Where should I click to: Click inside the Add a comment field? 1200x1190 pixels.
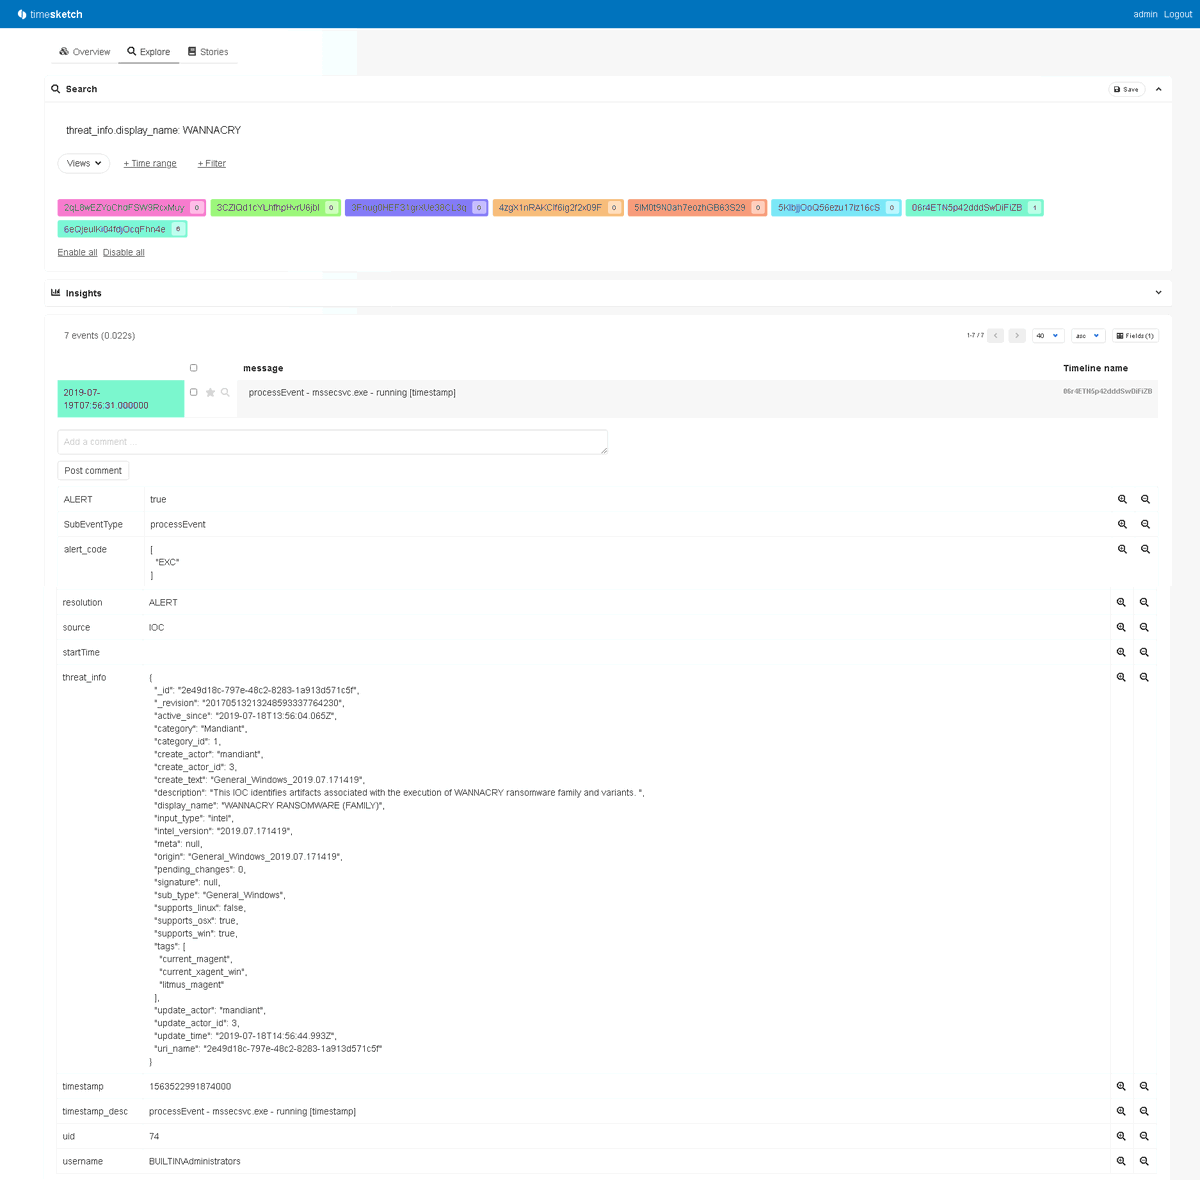[x=333, y=441]
